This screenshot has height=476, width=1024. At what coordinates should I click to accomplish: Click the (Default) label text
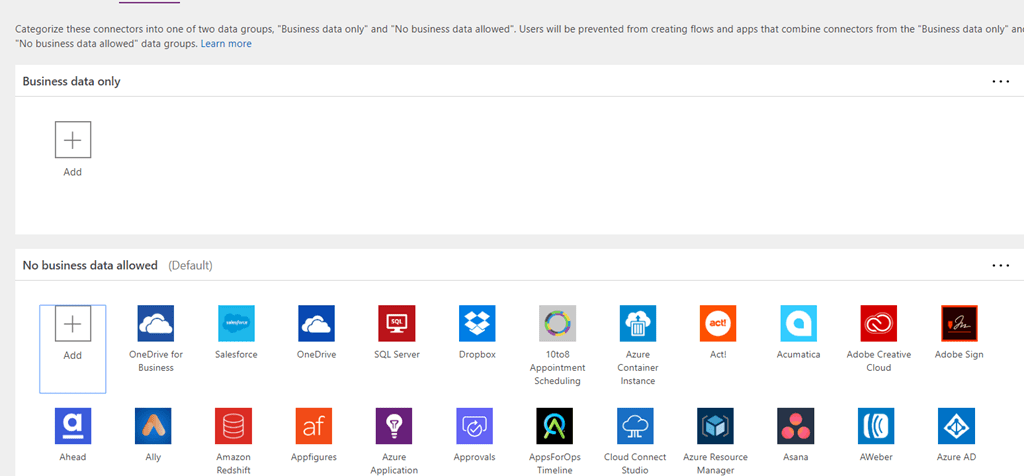pos(190,266)
